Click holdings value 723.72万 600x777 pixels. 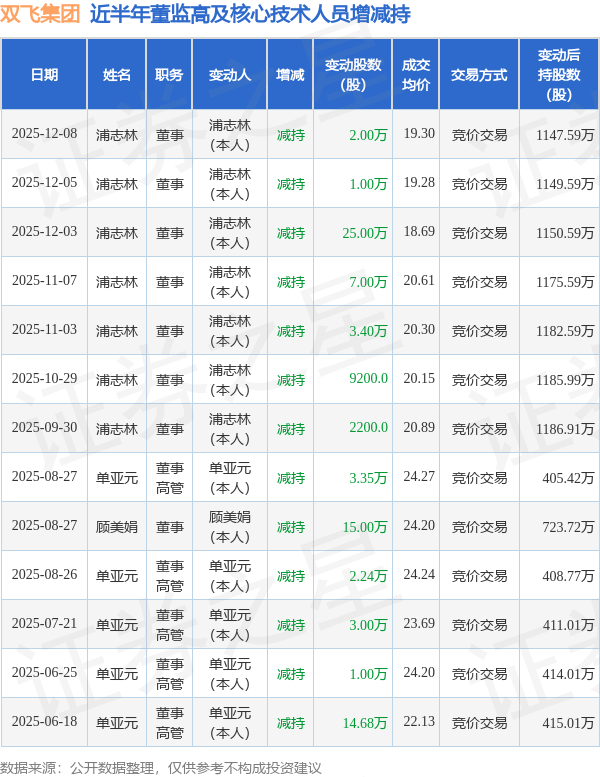(x=568, y=527)
